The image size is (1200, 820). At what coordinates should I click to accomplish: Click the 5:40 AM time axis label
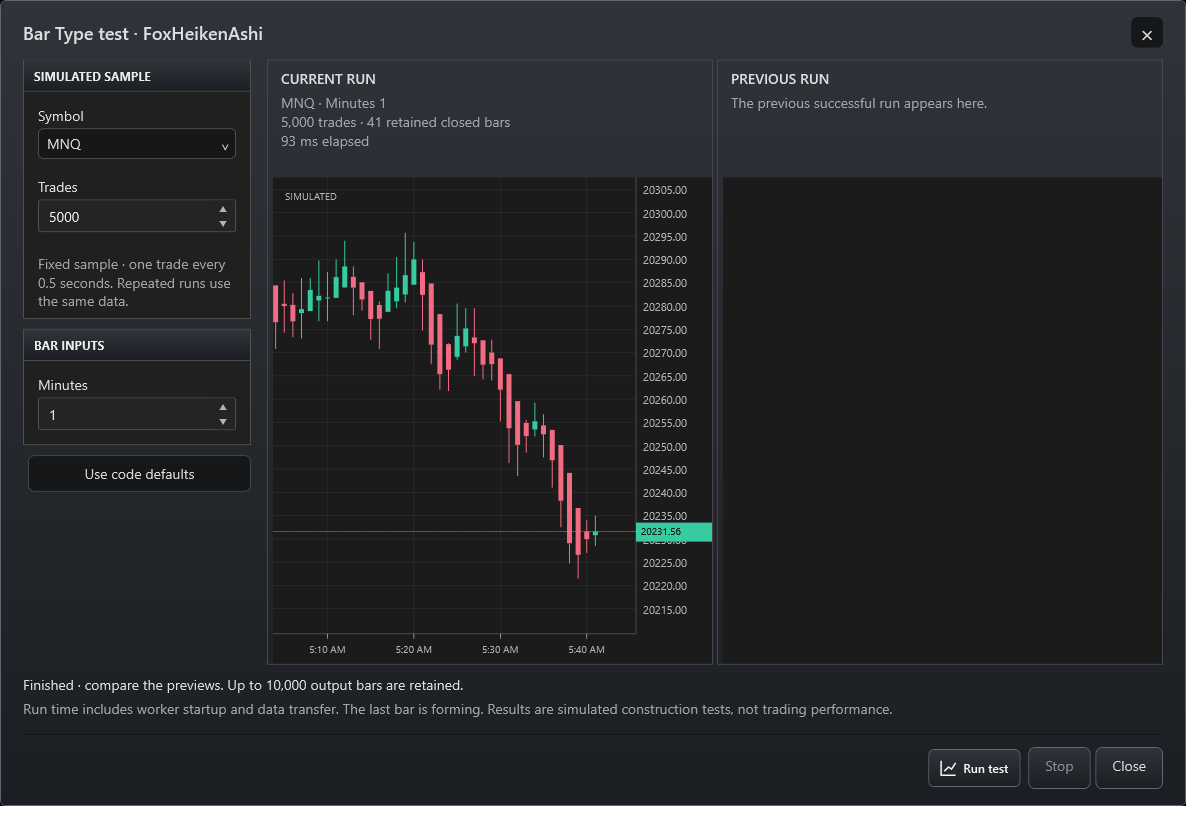(x=586, y=650)
